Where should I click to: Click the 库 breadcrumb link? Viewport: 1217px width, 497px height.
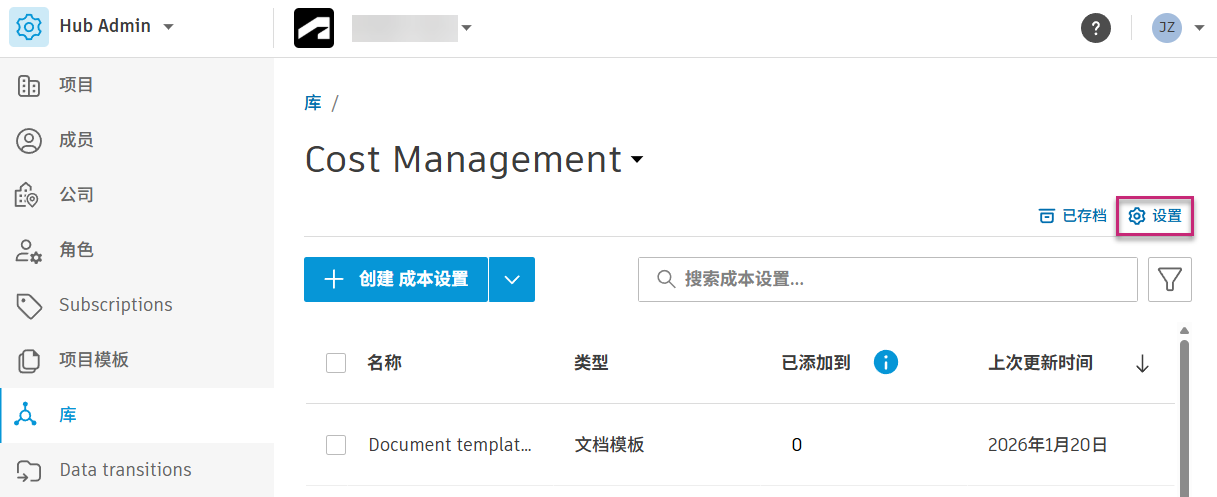point(313,103)
